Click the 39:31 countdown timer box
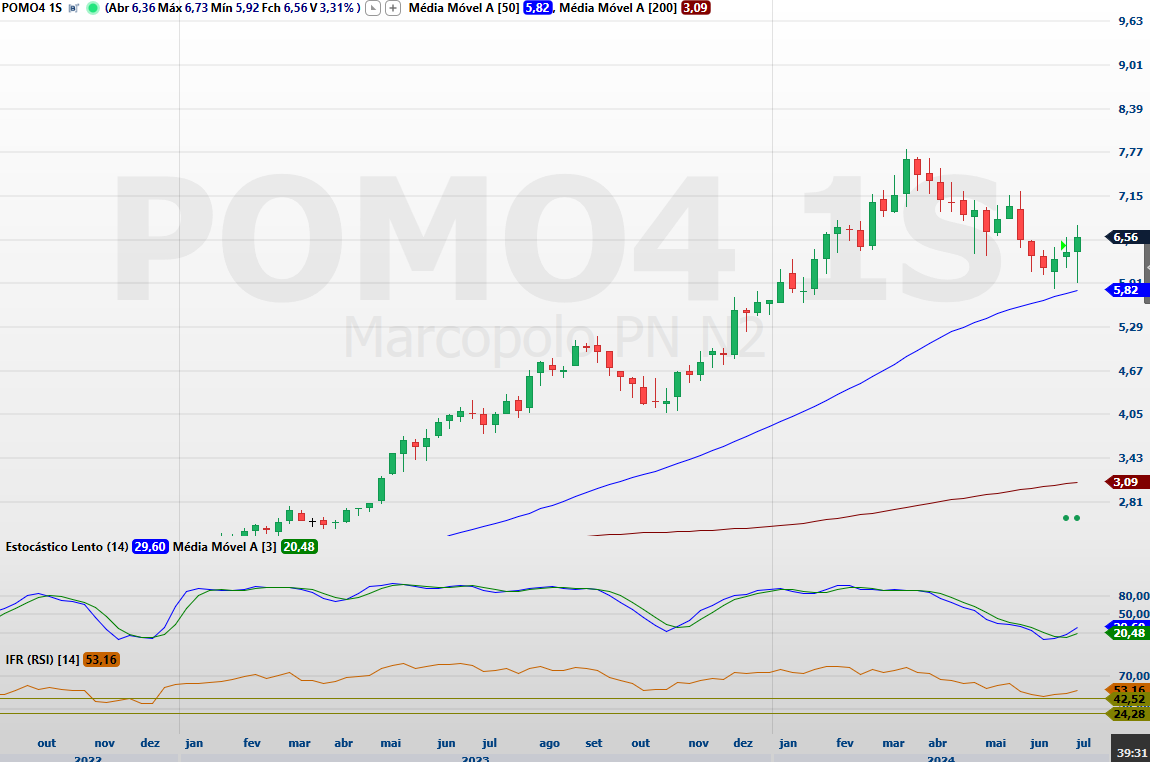This screenshot has height=762, width=1150. pos(1130,752)
